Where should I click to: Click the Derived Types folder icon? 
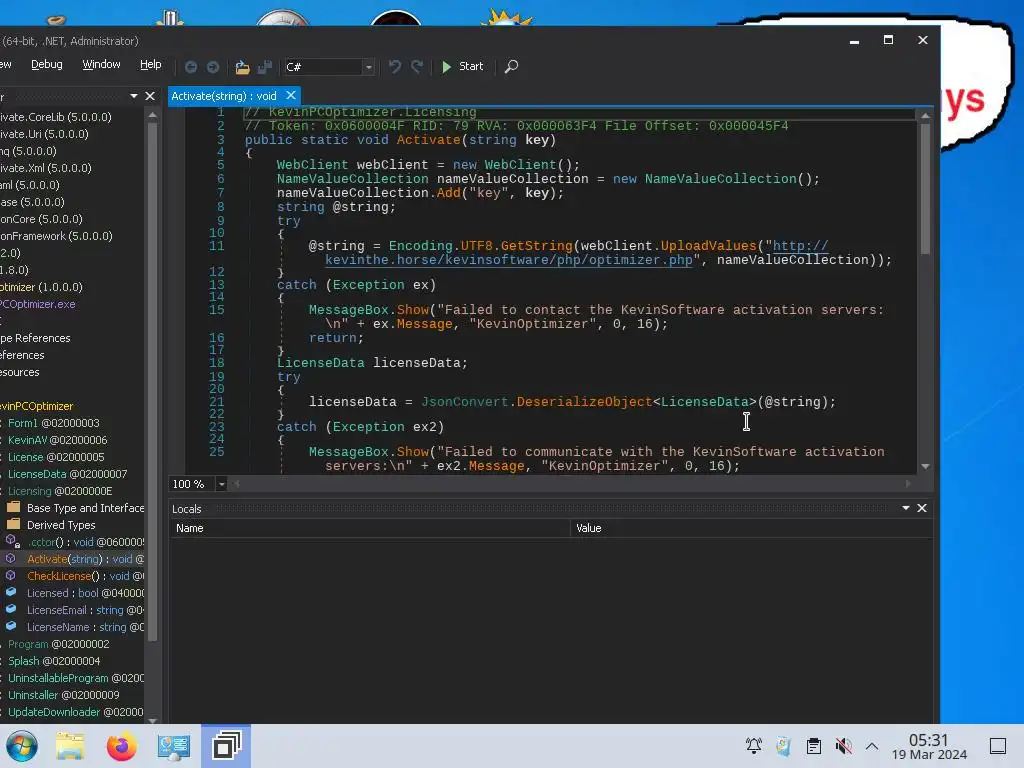pyautogui.click(x=13, y=524)
